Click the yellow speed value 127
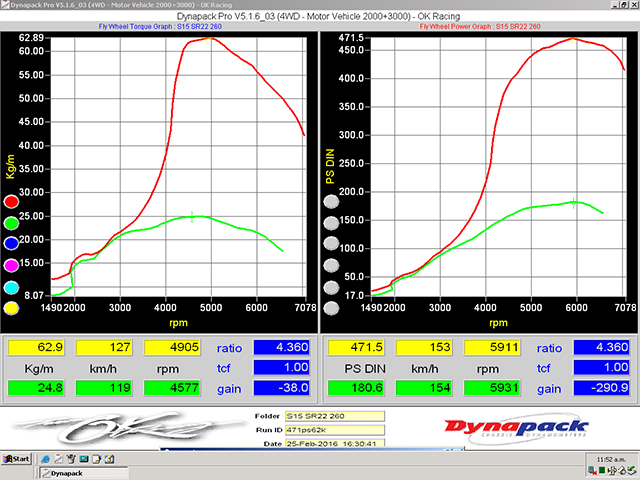640x480 pixels. point(104,347)
